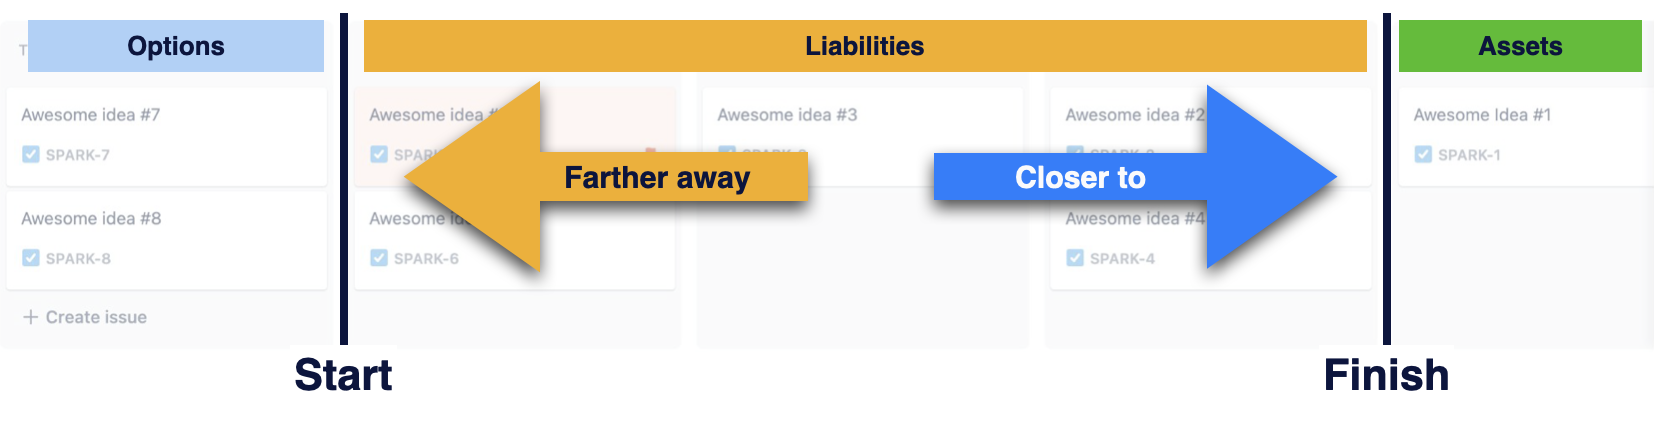Click the Finish label below the board
Viewport: 1654px width, 424px height.
(x=1386, y=376)
